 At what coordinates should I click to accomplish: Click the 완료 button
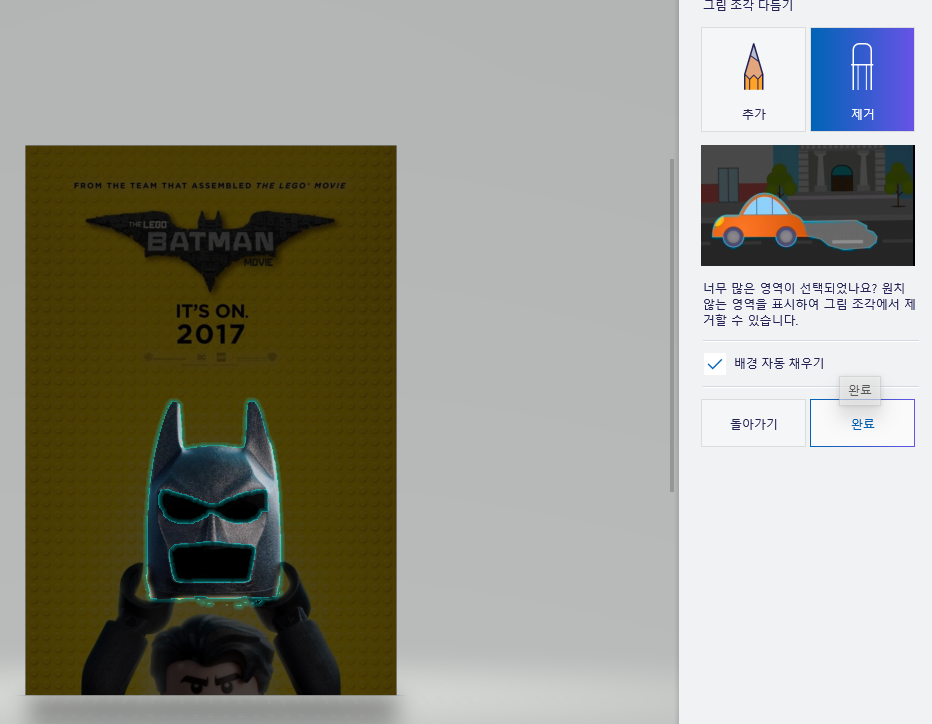pos(862,423)
